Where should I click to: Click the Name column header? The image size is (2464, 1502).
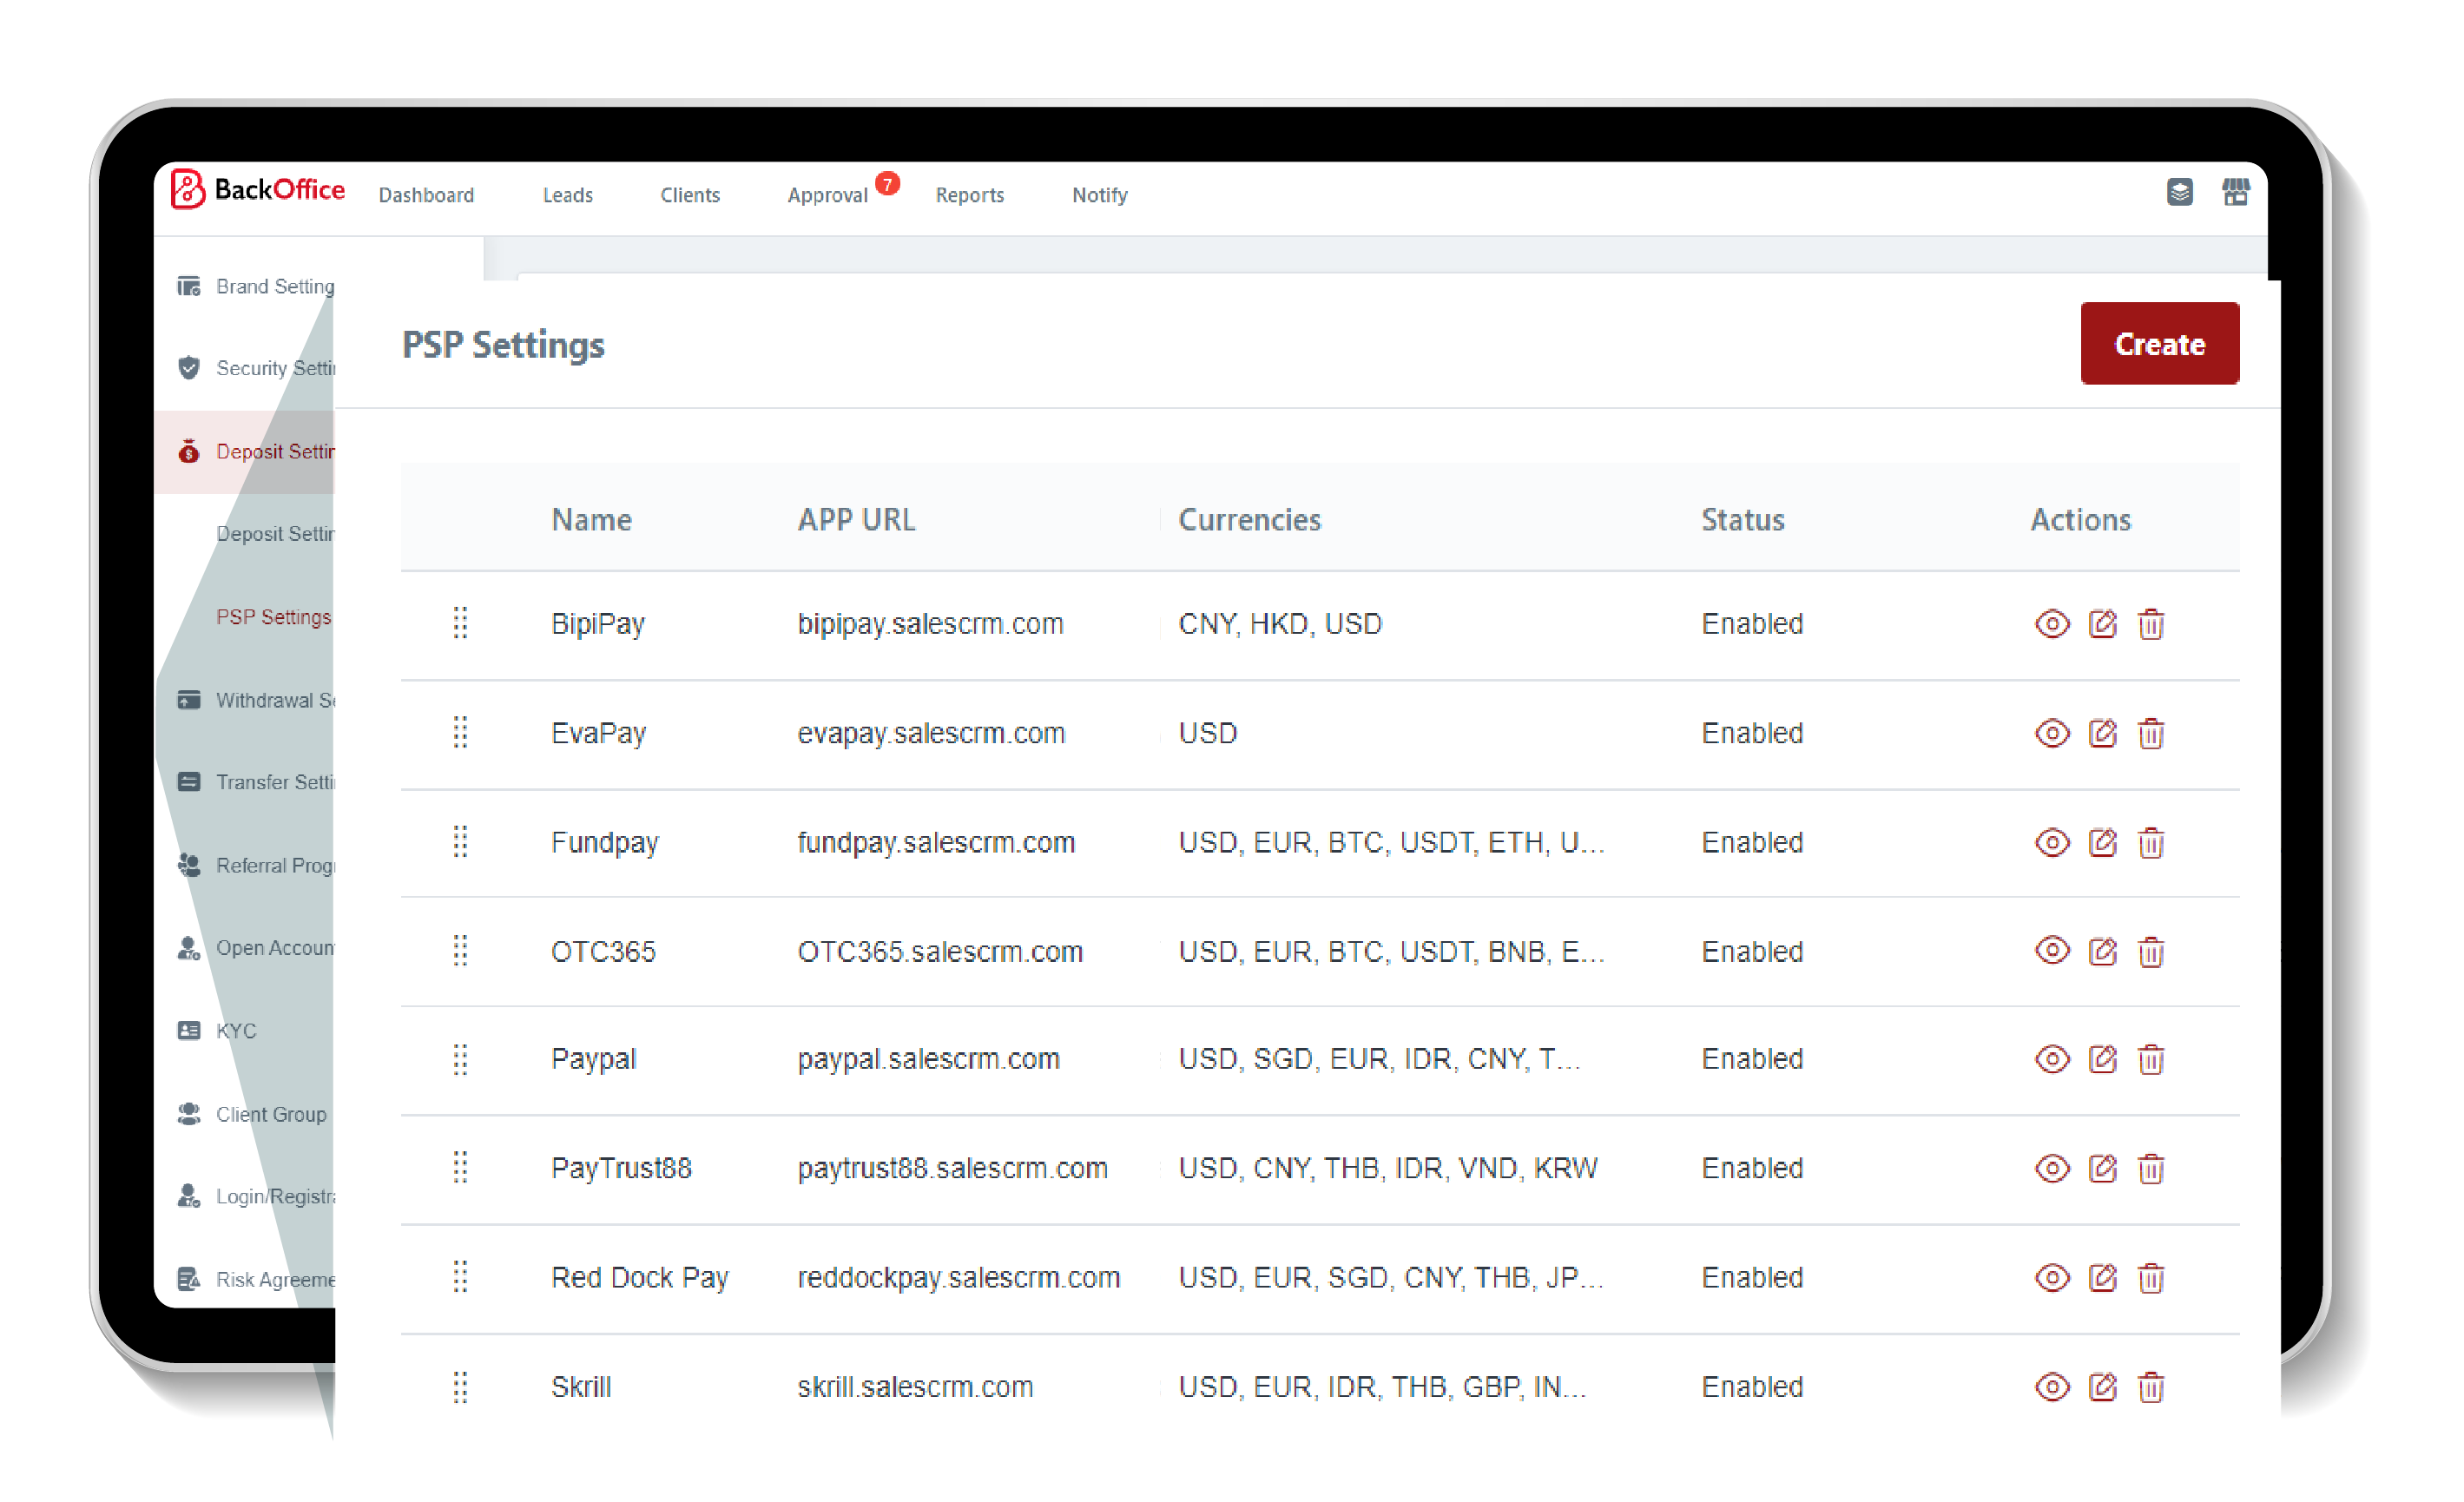point(591,519)
